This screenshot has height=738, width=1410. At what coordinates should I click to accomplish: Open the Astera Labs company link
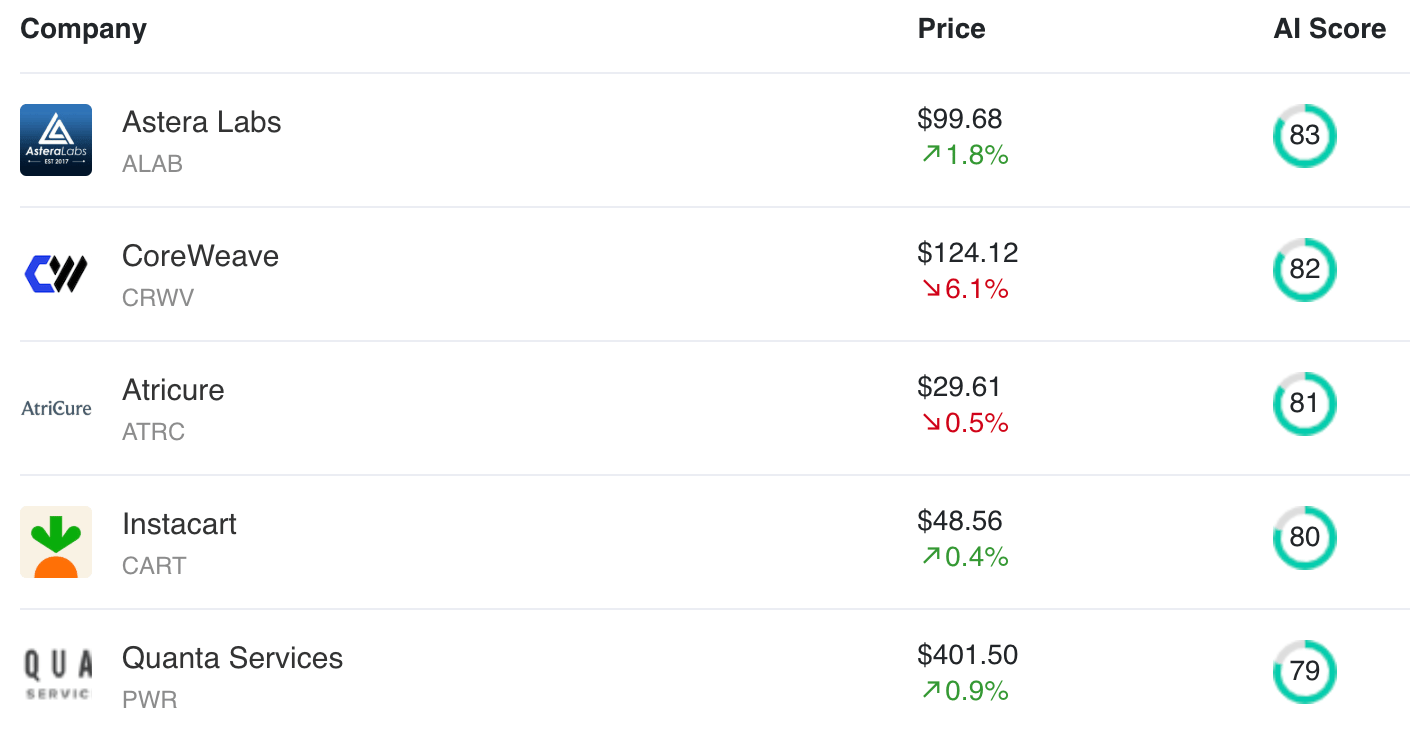pos(201,122)
